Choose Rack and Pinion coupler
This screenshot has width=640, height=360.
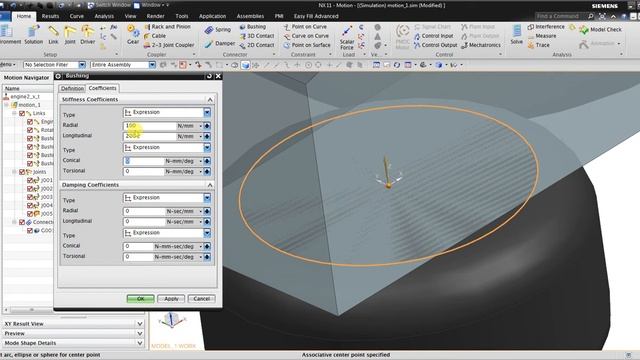167,27
